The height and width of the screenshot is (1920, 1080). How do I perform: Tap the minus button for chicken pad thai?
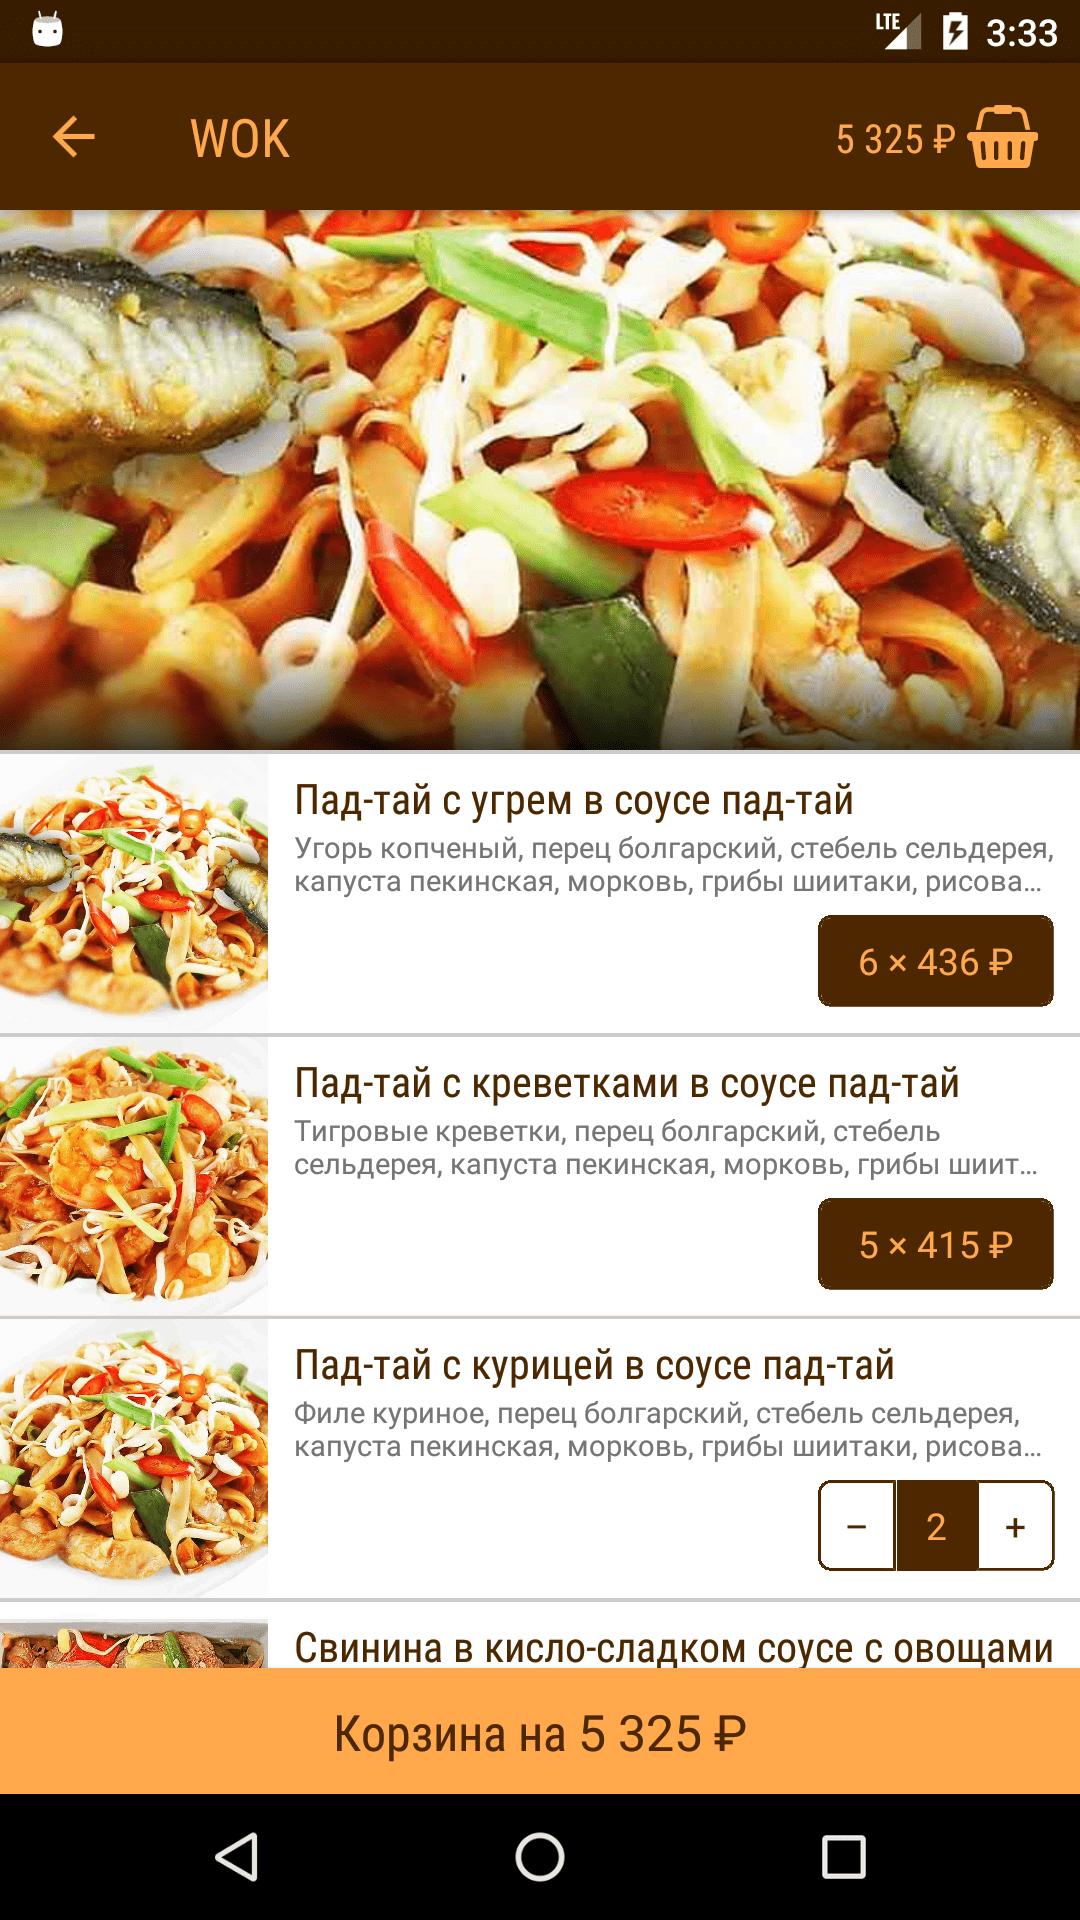857,1526
